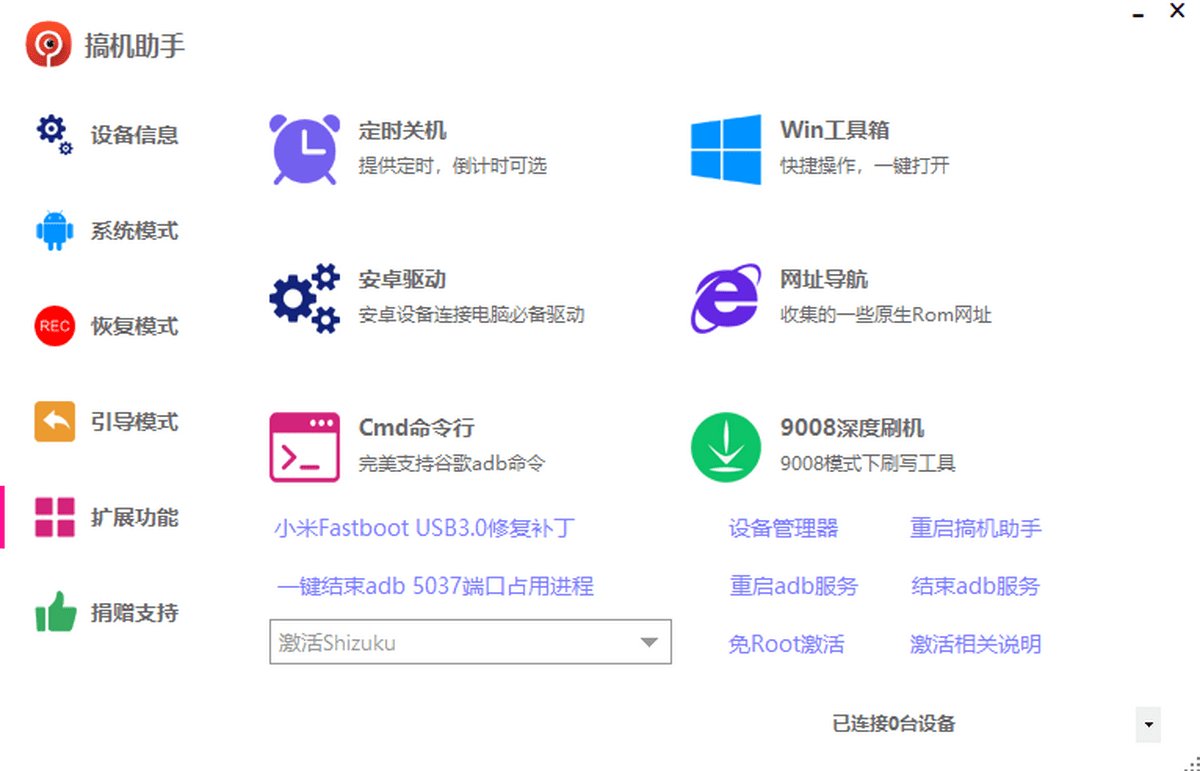Open the Cmd命令行 terminal icon
This screenshot has height=771, width=1200.
click(305, 445)
